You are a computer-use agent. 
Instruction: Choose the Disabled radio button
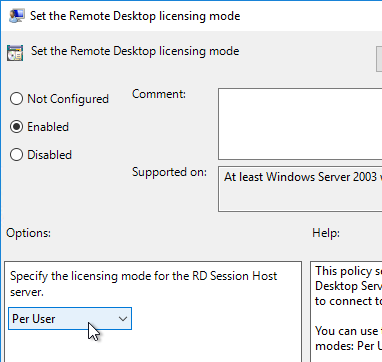(x=16, y=155)
